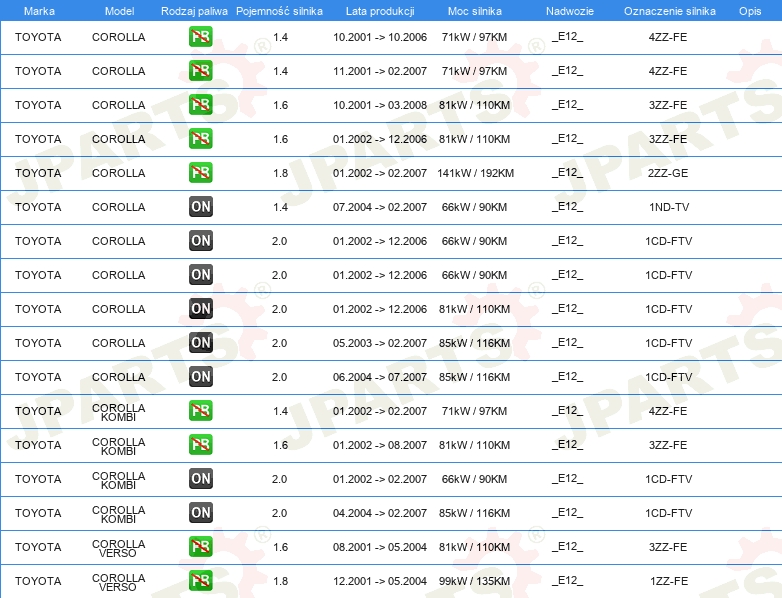
Task: Click the power value 99kW / 135KM
Action: (474, 581)
